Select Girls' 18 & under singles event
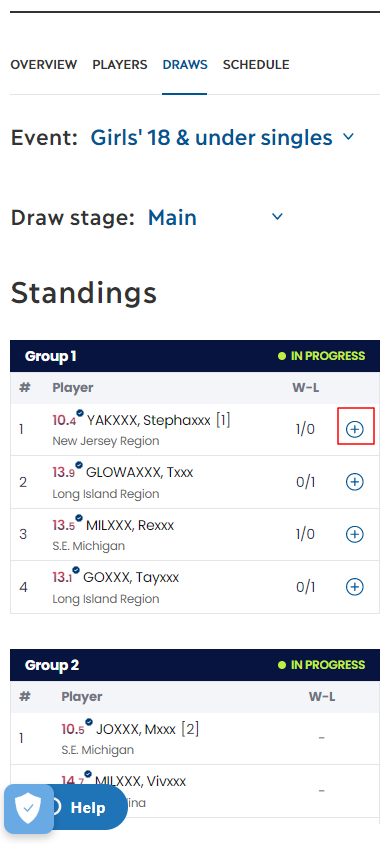The width and height of the screenshot is (390, 844). pos(211,138)
